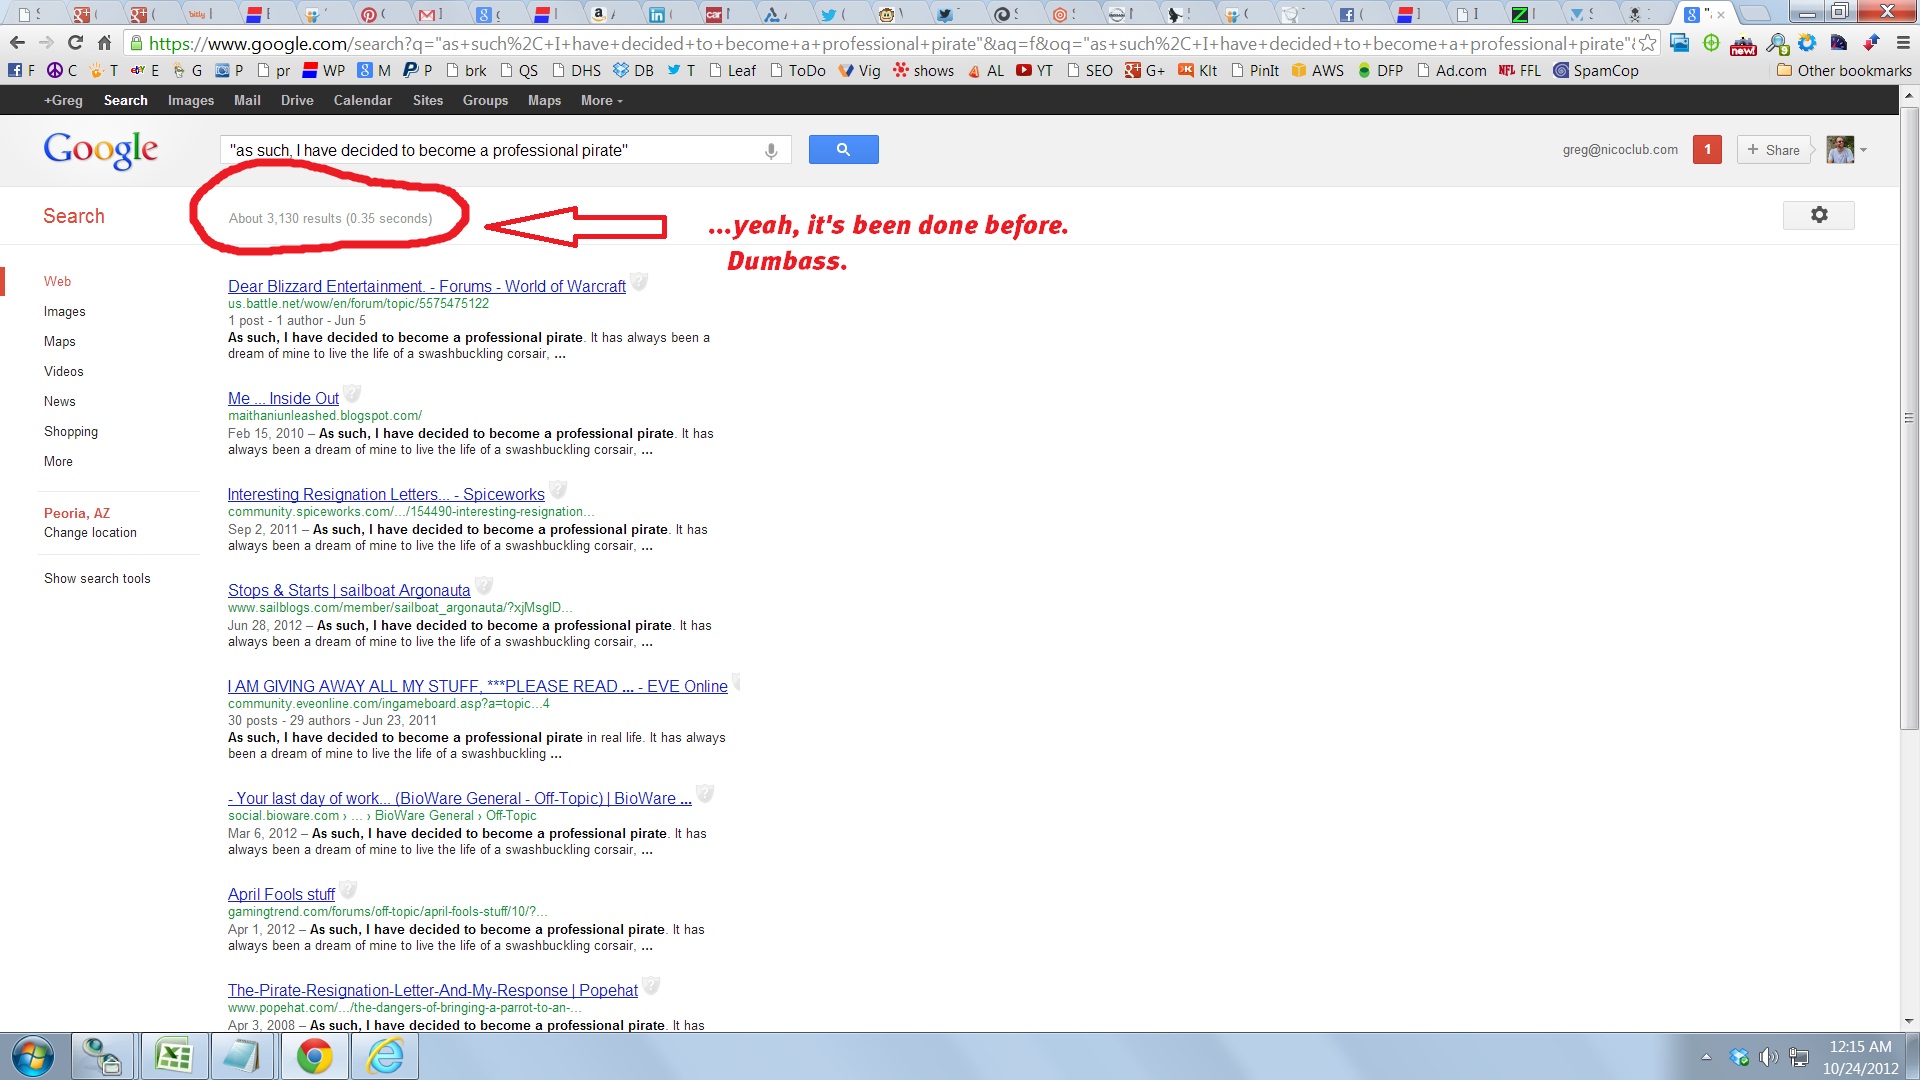Click the vertical scrollbar thumb

(x=1909, y=417)
